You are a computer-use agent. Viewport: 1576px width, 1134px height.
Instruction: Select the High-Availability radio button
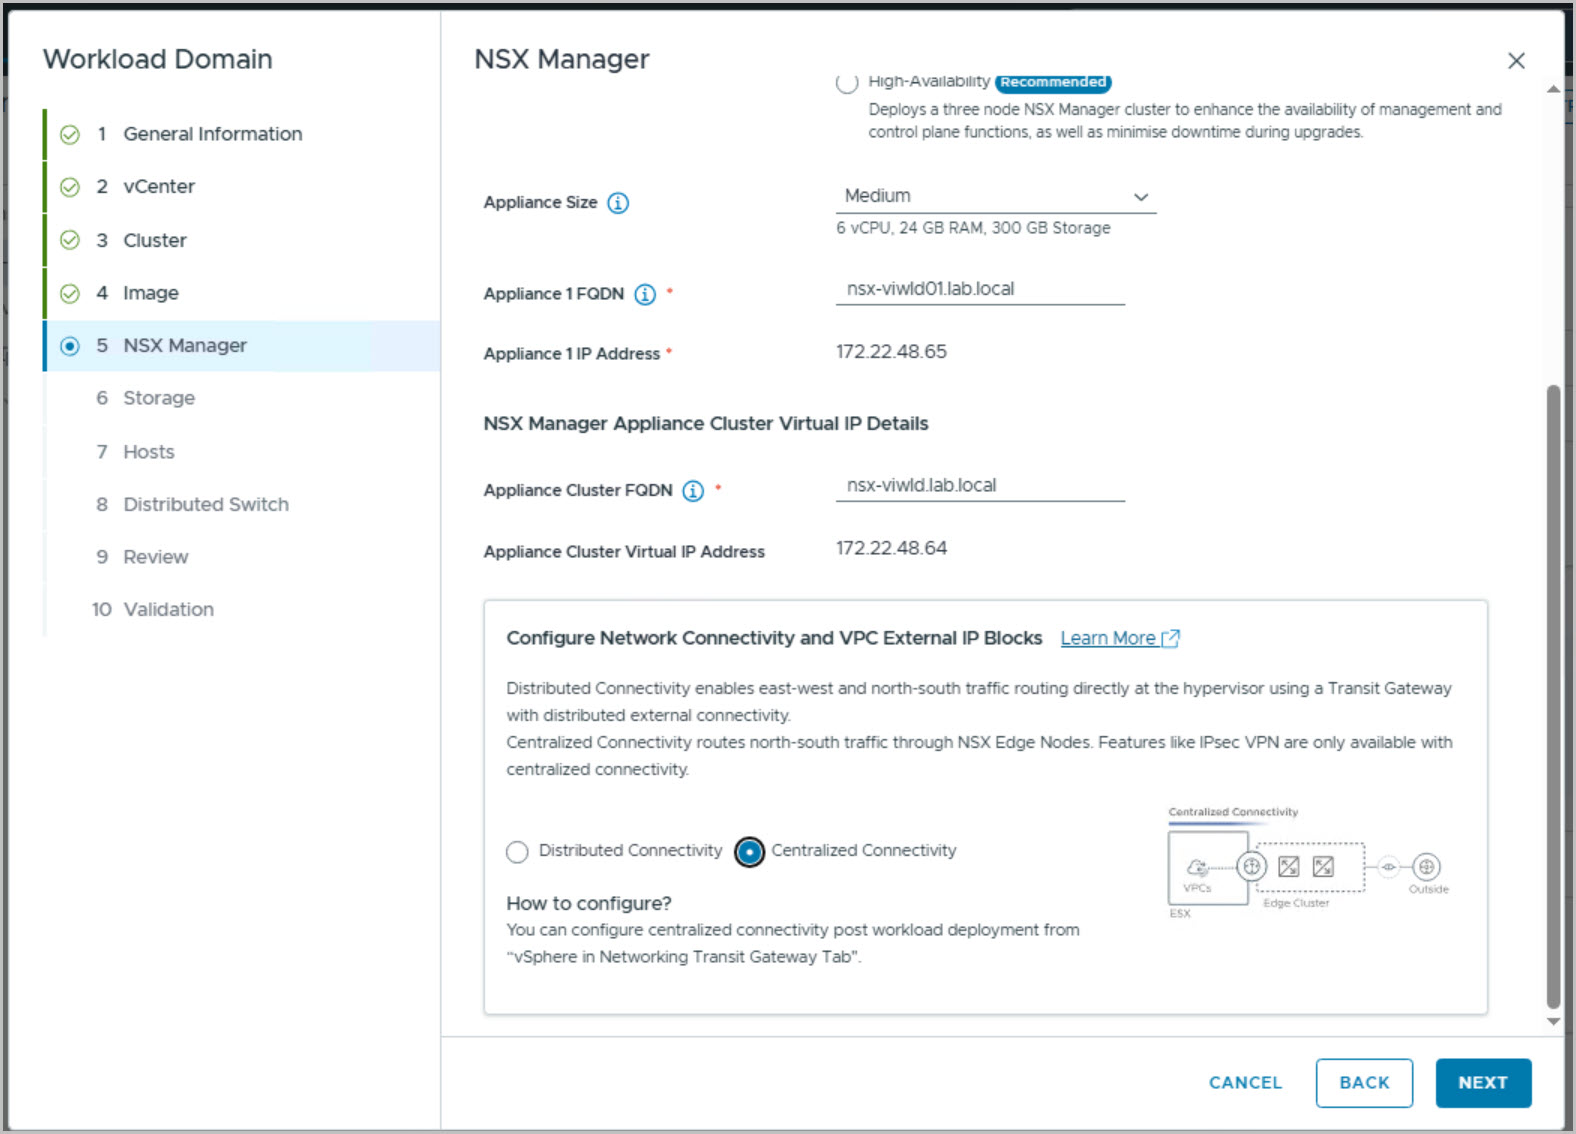(x=847, y=82)
